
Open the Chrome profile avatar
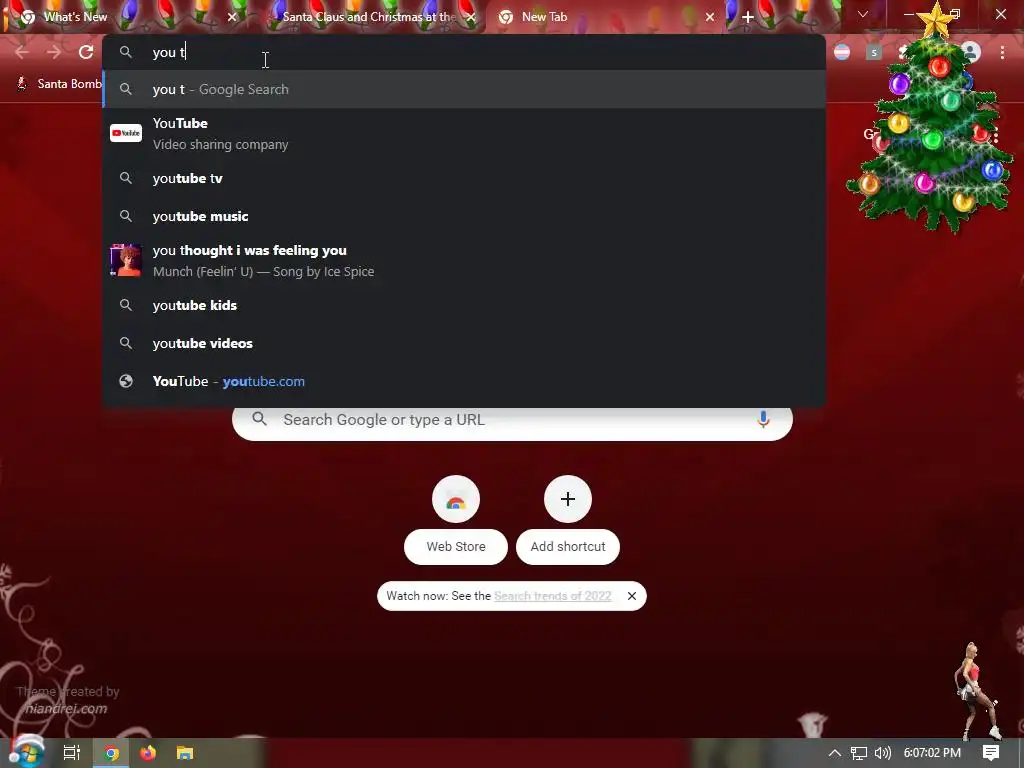click(971, 52)
